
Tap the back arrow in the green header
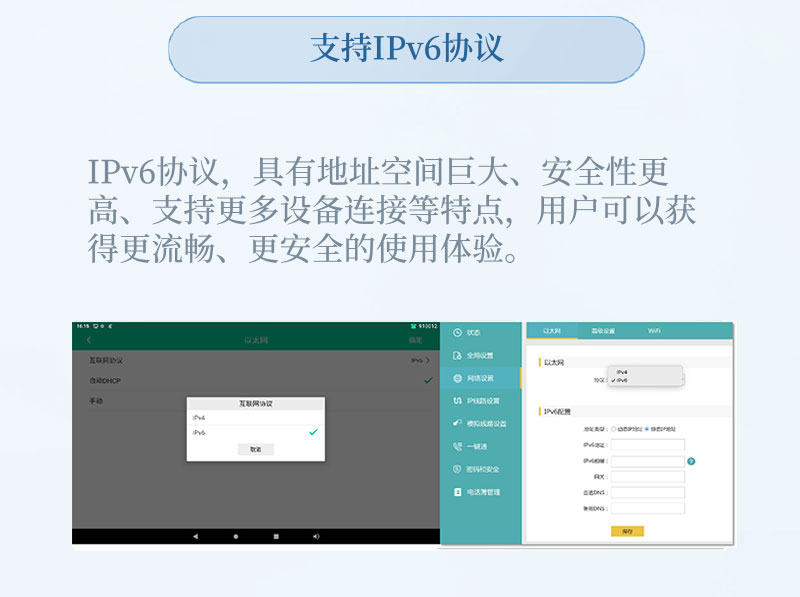click(x=89, y=340)
